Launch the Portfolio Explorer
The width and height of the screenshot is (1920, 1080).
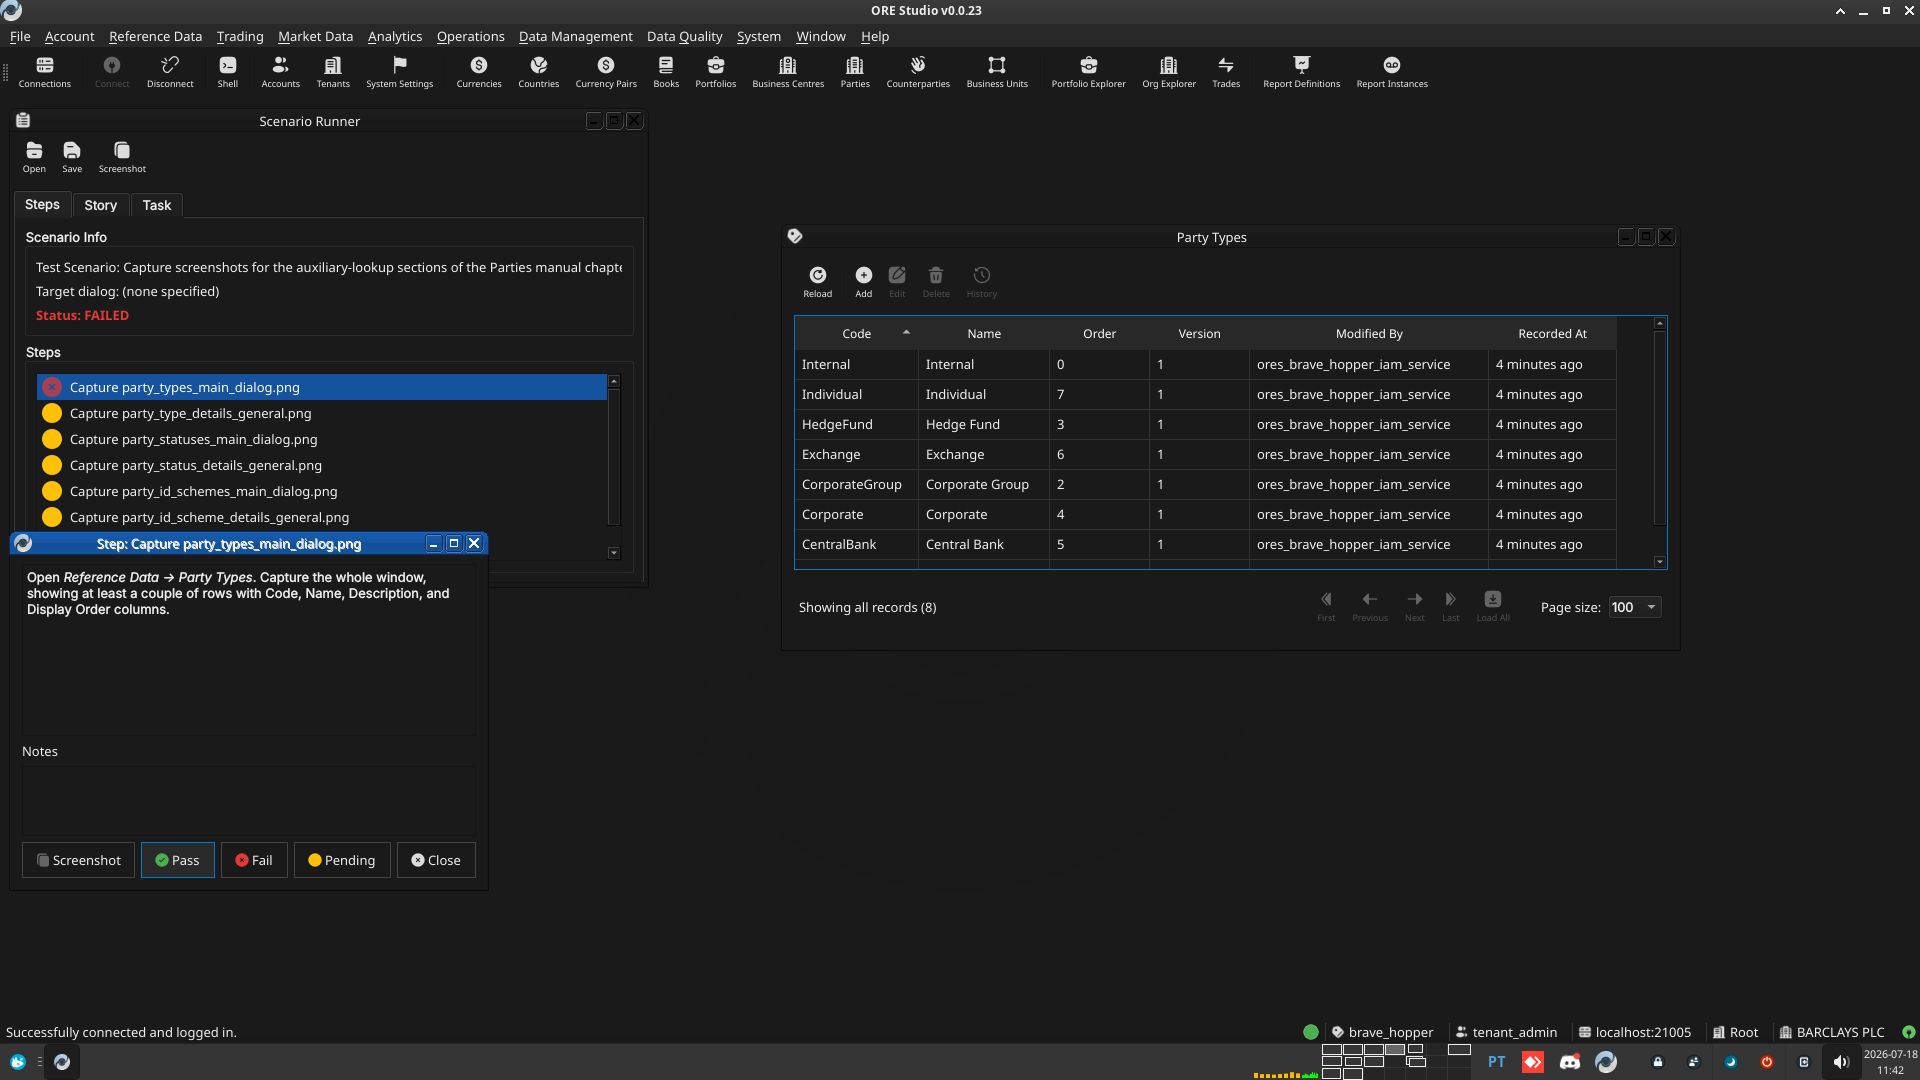click(x=1088, y=71)
